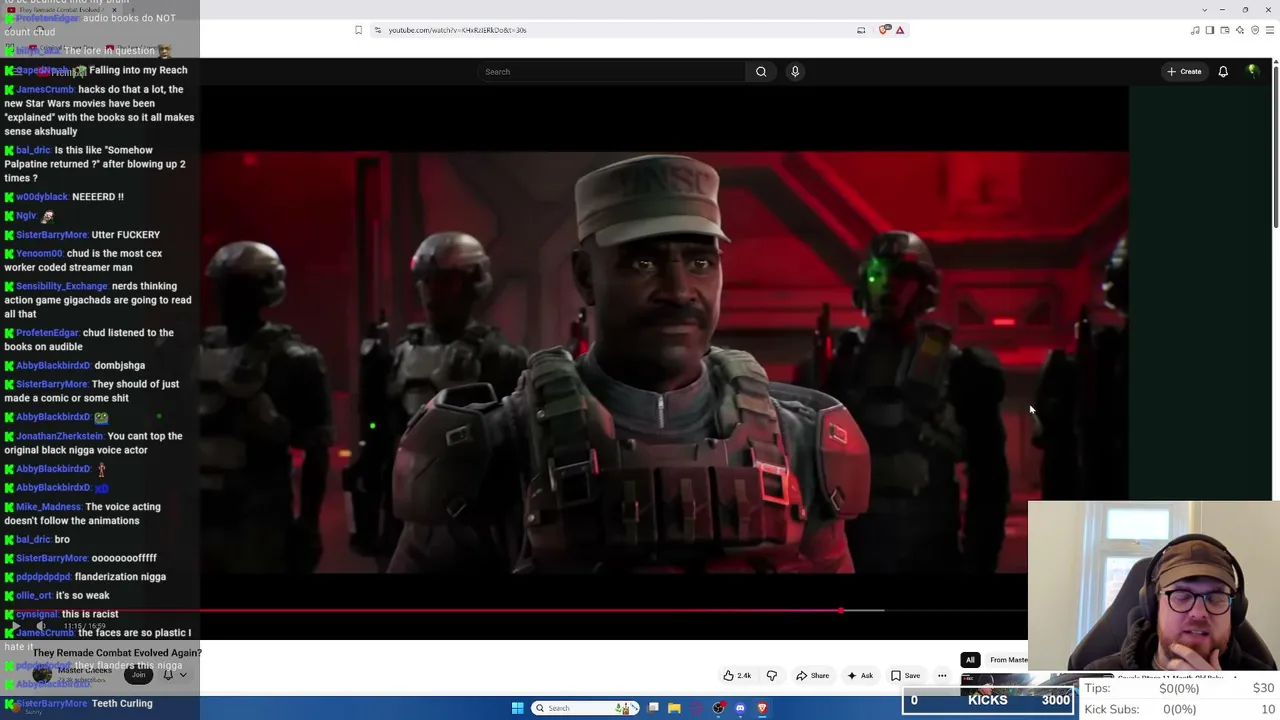Click the video progress scrubber dot
The width and height of the screenshot is (1280, 720).
tap(841, 610)
